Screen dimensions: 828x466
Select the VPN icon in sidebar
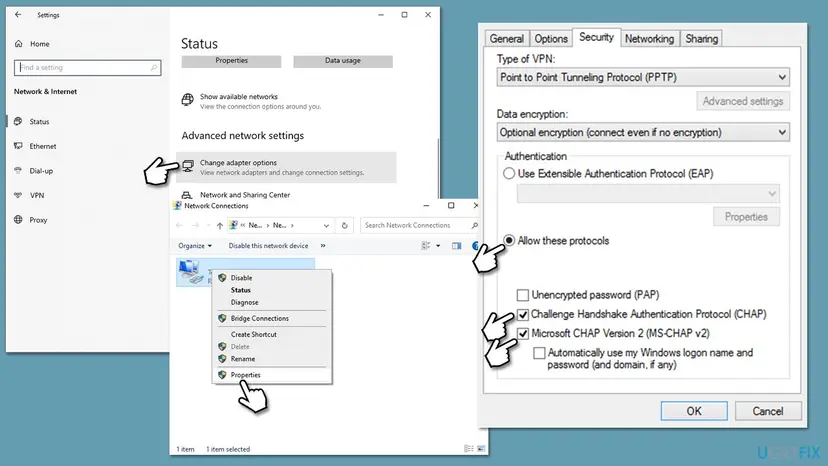click(18, 195)
